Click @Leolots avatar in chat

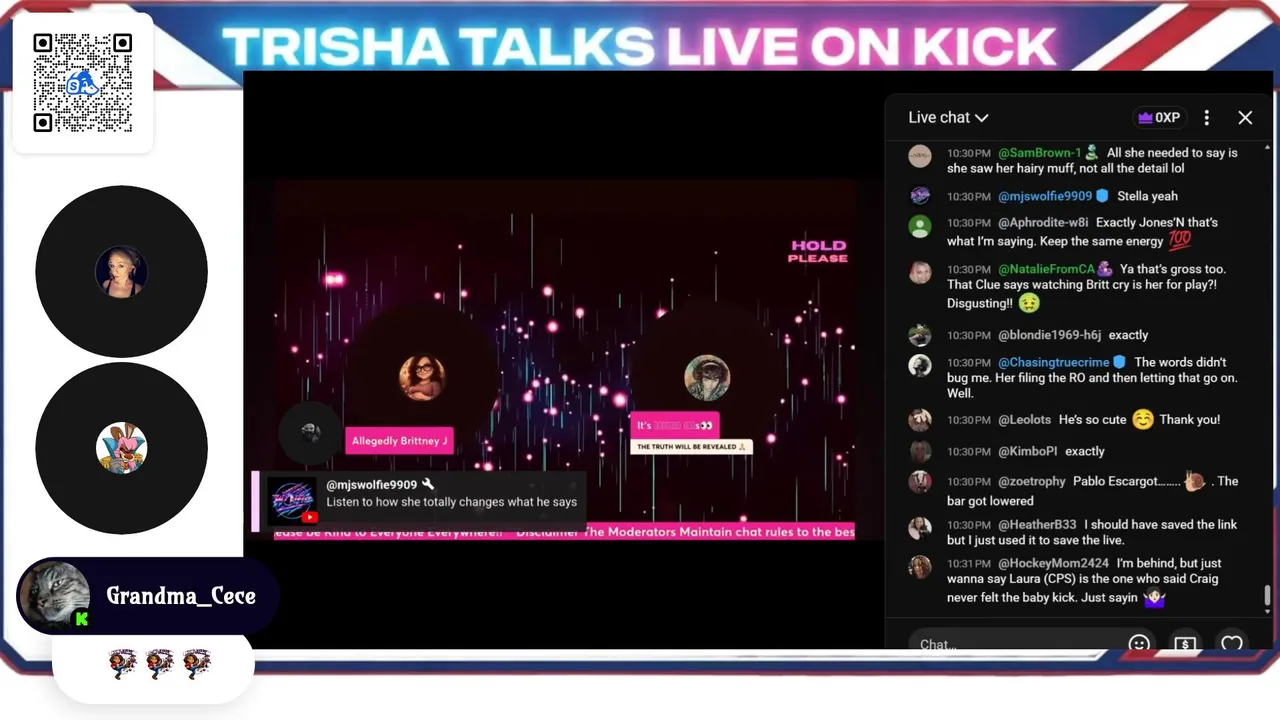pyautogui.click(x=920, y=420)
